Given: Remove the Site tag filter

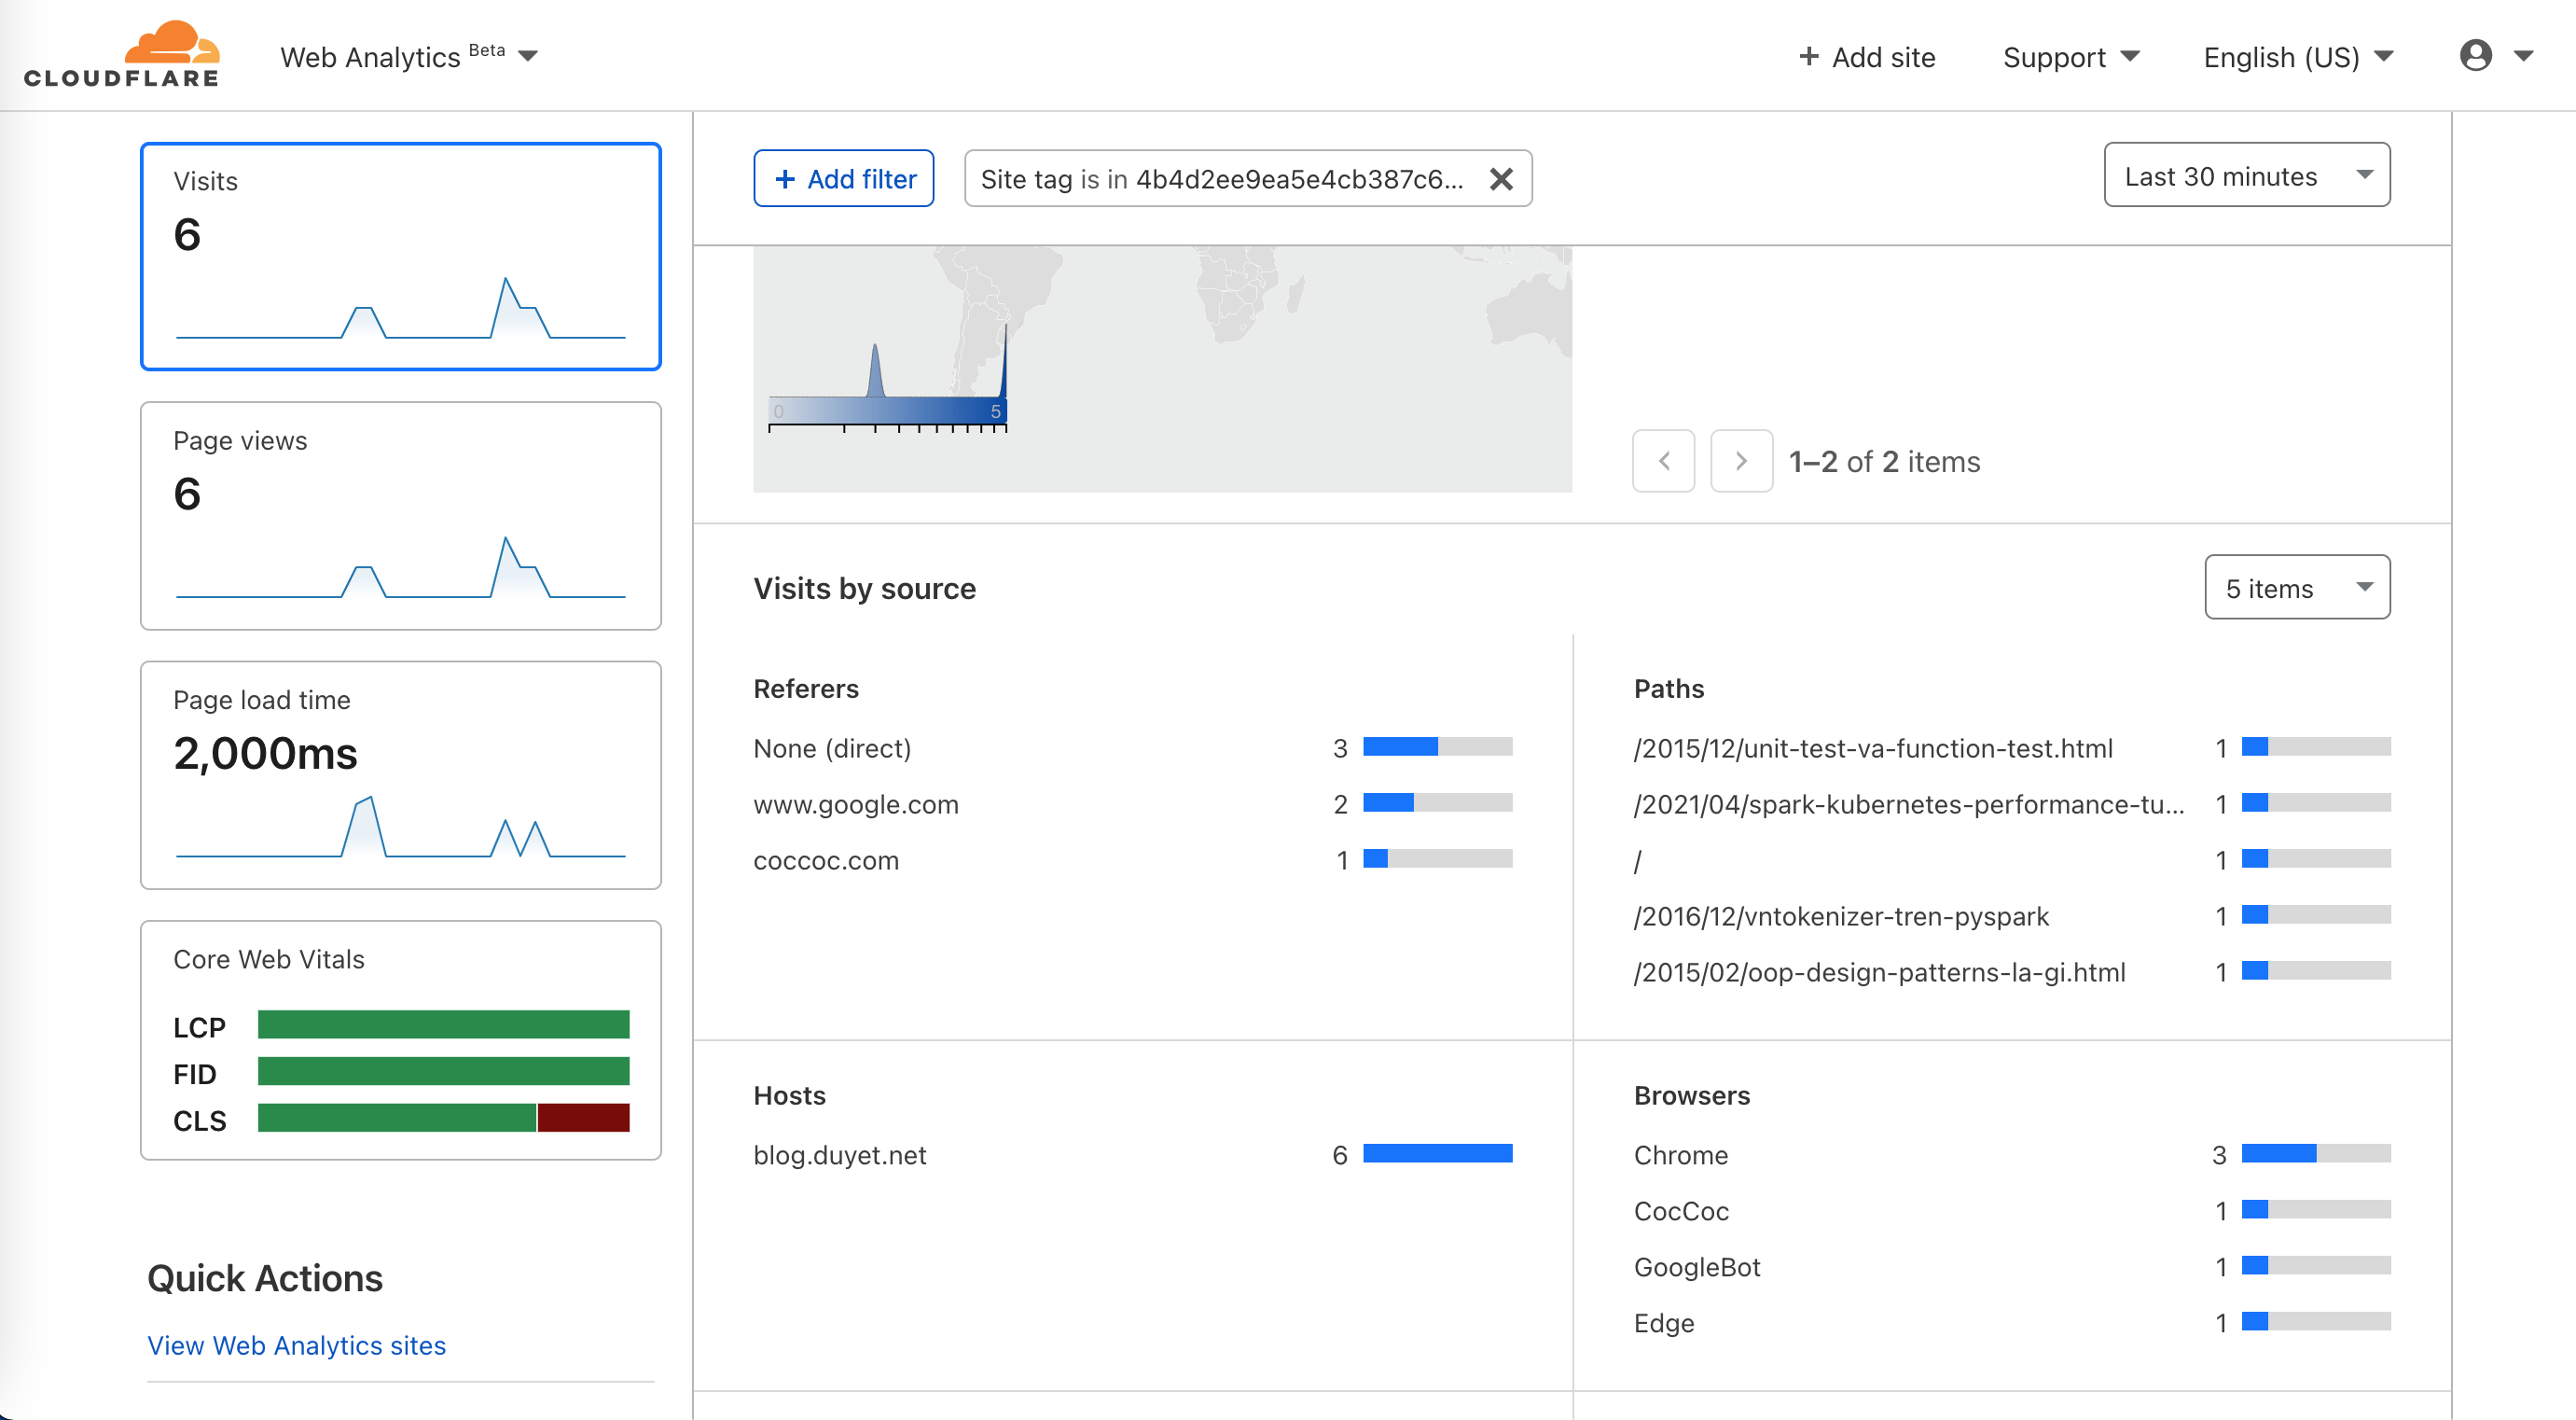Looking at the screenshot, I should pos(1500,179).
